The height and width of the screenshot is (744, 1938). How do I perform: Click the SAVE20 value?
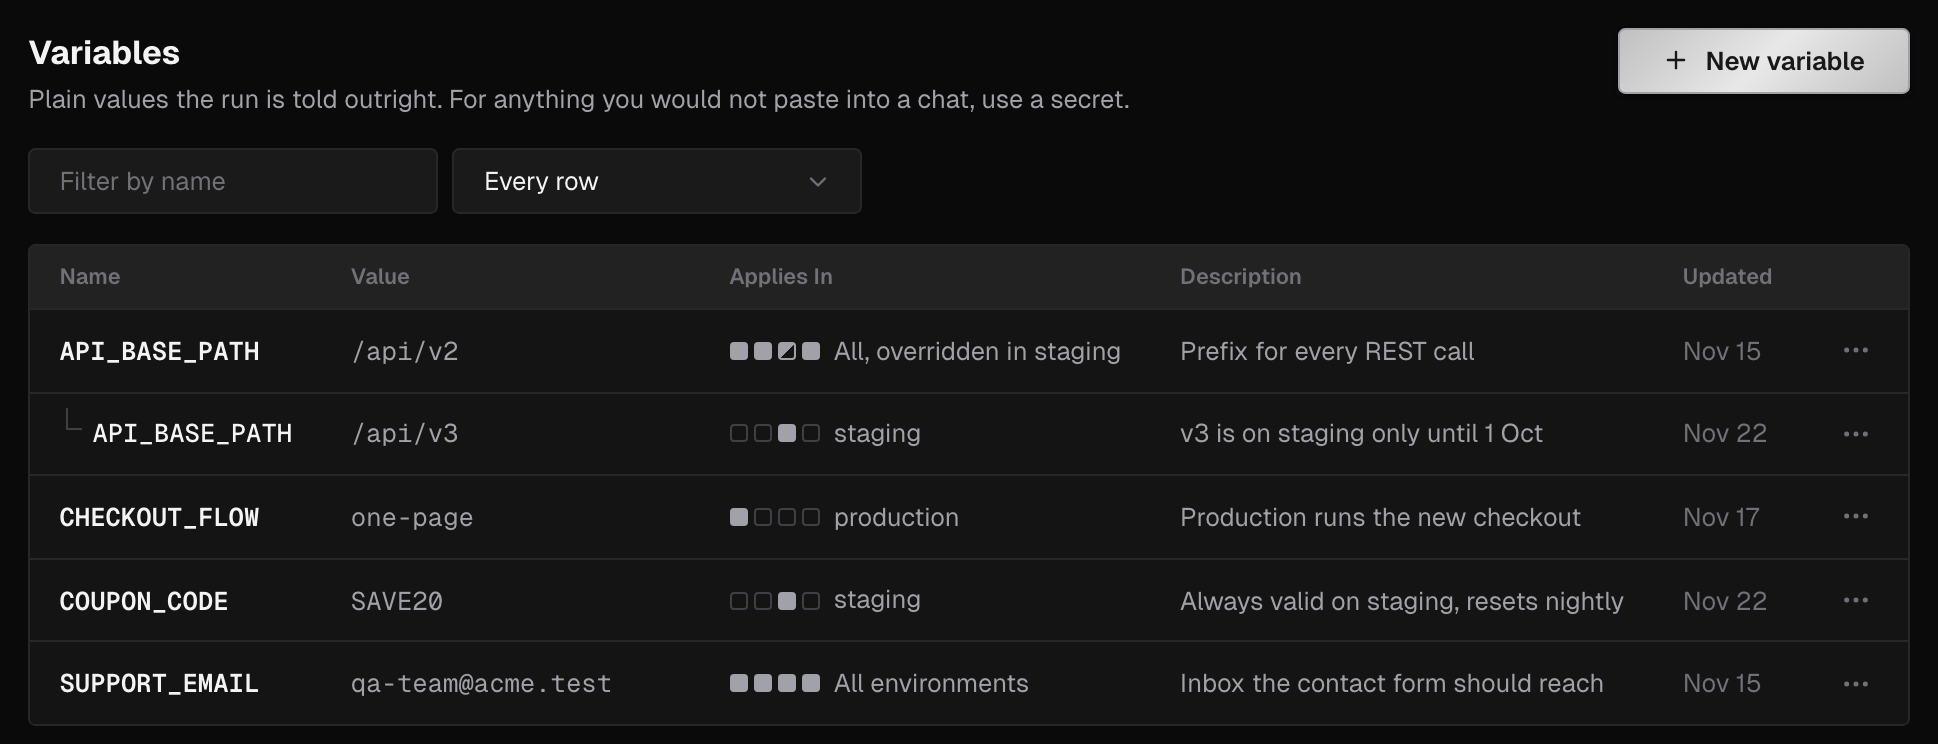point(397,602)
